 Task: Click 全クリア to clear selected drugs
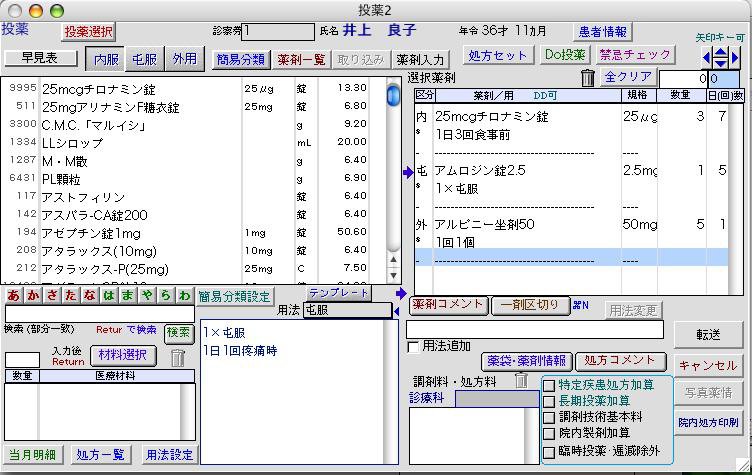click(x=628, y=77)
